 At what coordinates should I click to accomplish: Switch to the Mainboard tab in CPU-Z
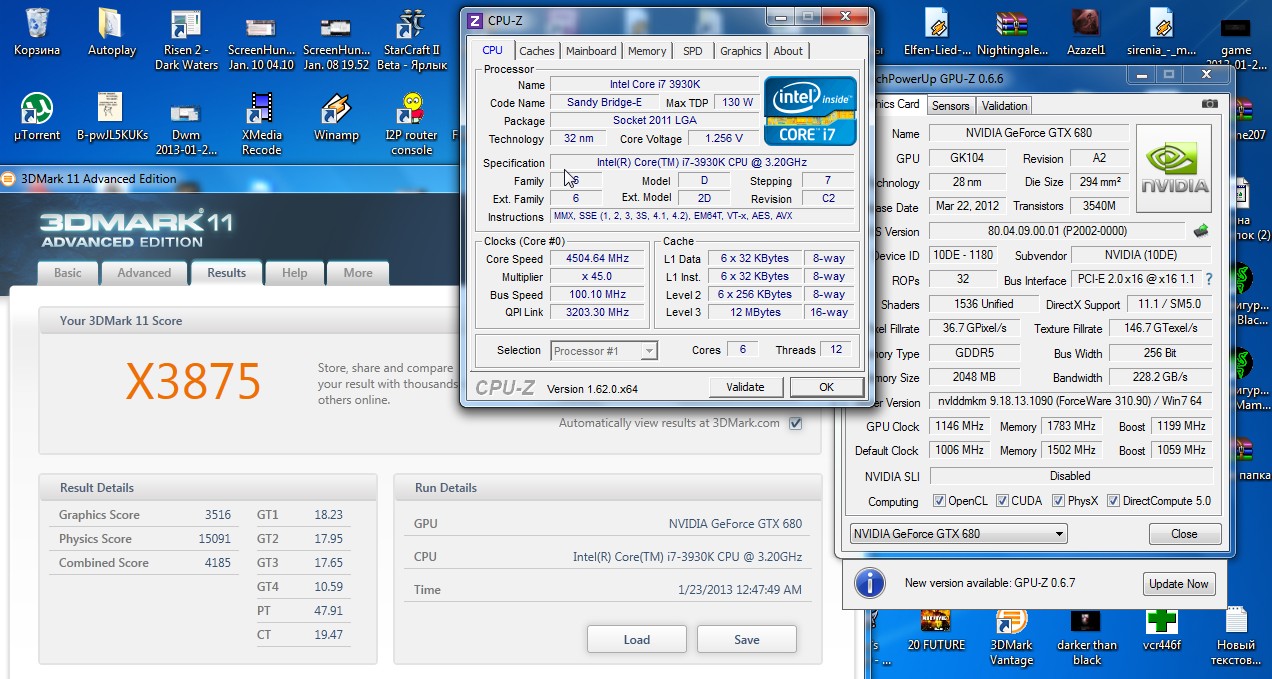point(591,51)
